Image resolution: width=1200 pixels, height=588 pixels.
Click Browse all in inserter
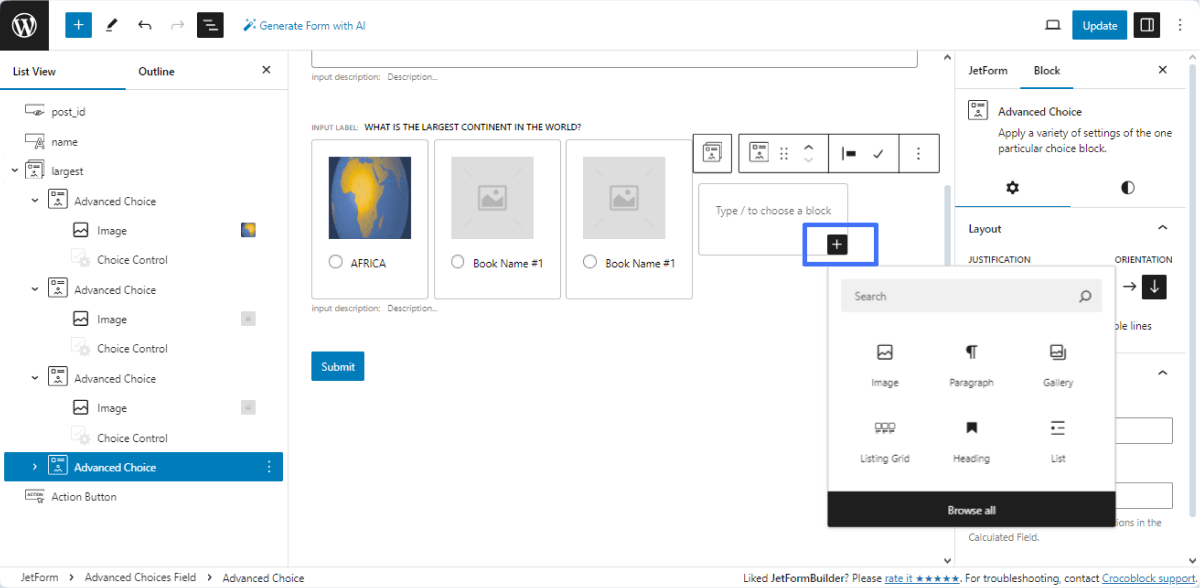pos(971,510)
